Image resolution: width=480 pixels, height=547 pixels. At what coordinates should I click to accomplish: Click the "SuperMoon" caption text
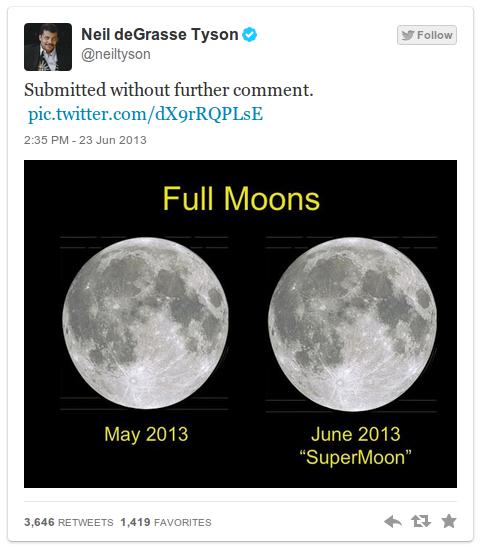[x=355, y=457]
